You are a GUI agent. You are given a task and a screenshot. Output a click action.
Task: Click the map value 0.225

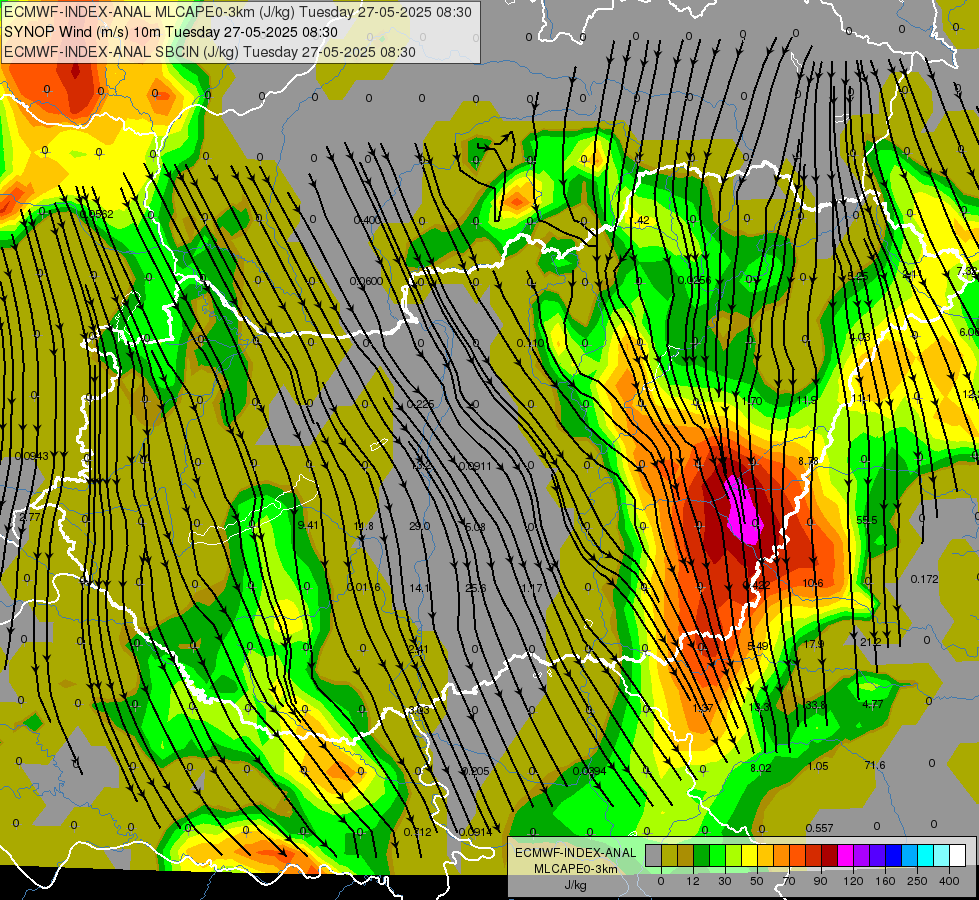coord(420,404)
